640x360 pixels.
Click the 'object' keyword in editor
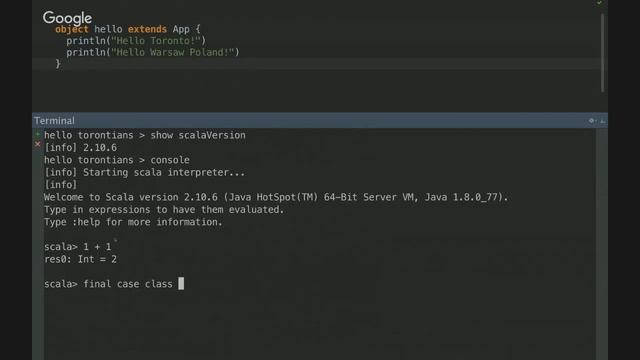(x=71, y=29)
